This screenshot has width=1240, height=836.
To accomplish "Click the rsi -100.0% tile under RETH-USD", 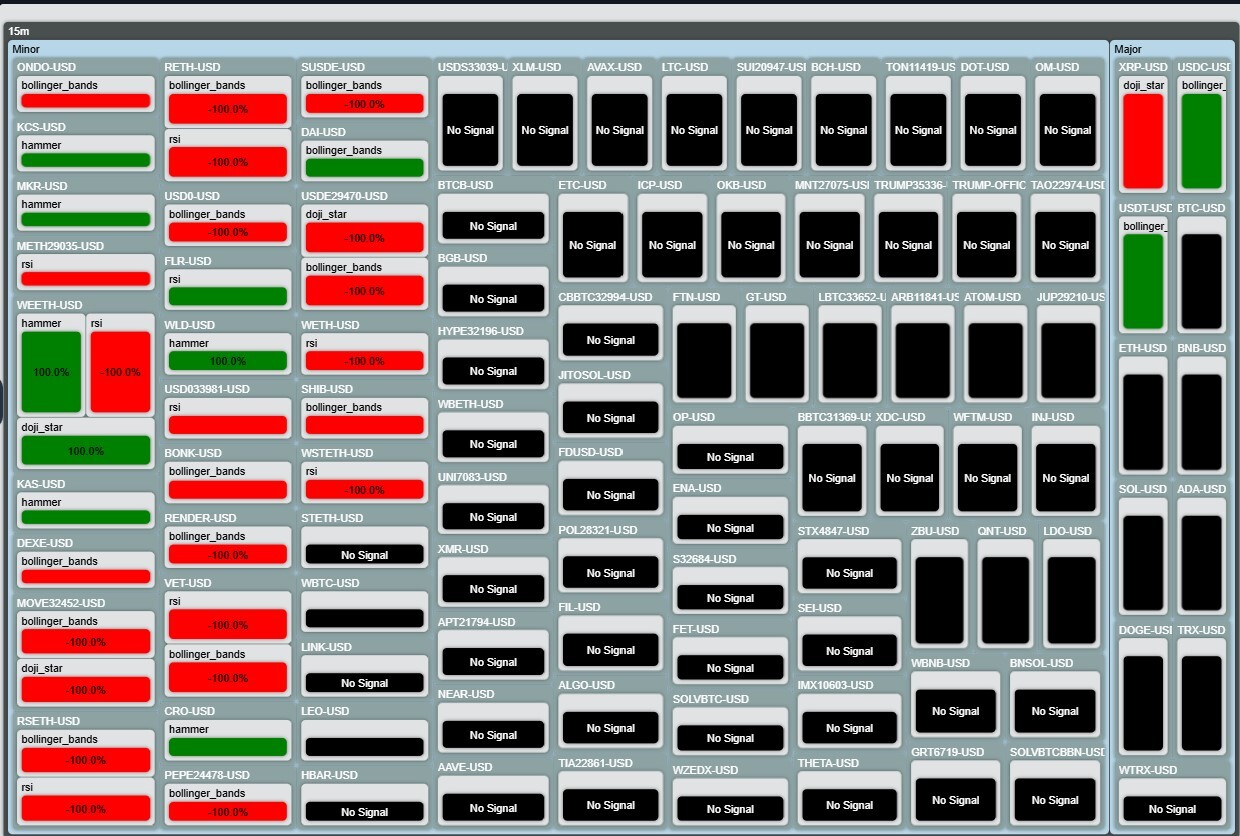I will tap(228, 161).
